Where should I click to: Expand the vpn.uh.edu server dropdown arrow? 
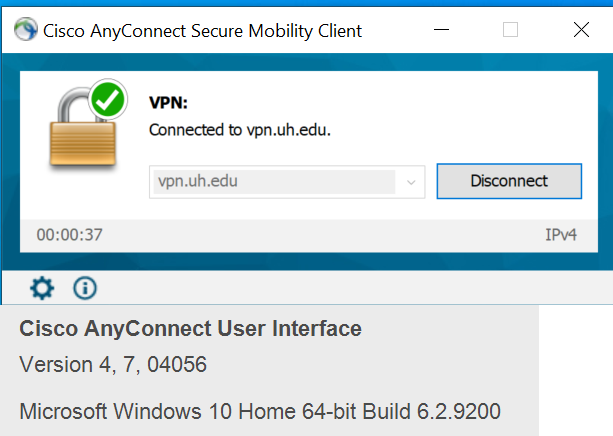pyautogui.click(x=411, y=182)
